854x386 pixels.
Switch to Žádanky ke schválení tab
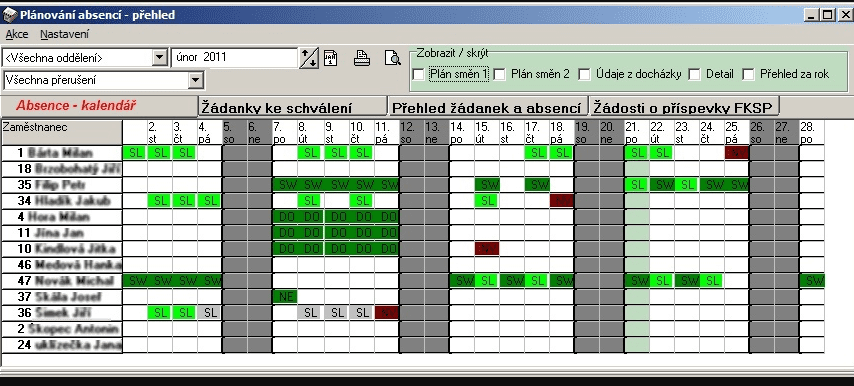(291, 107)
